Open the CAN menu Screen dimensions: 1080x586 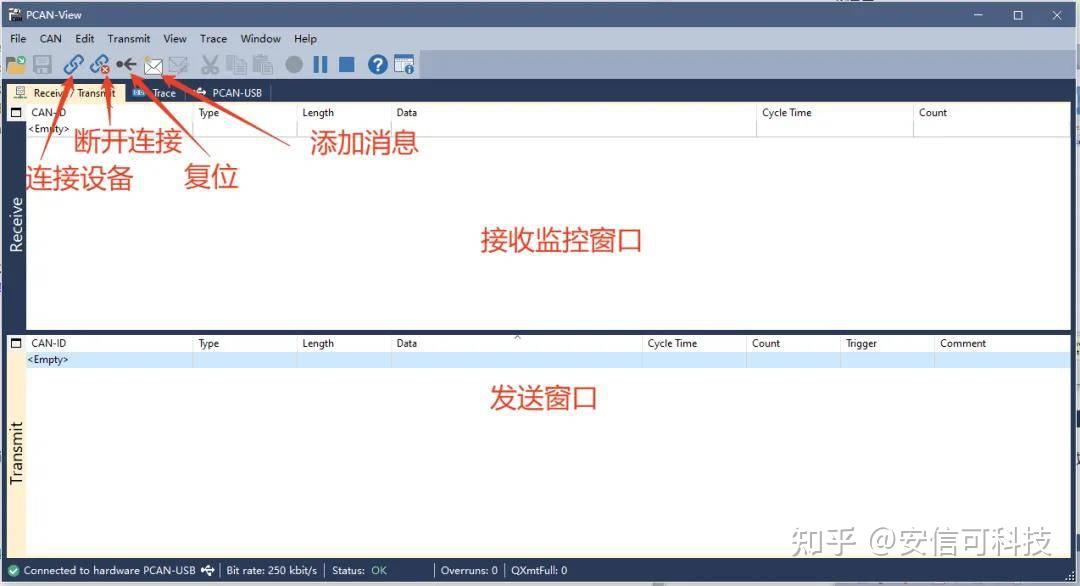pyautogui.click(x=50, y=39)
